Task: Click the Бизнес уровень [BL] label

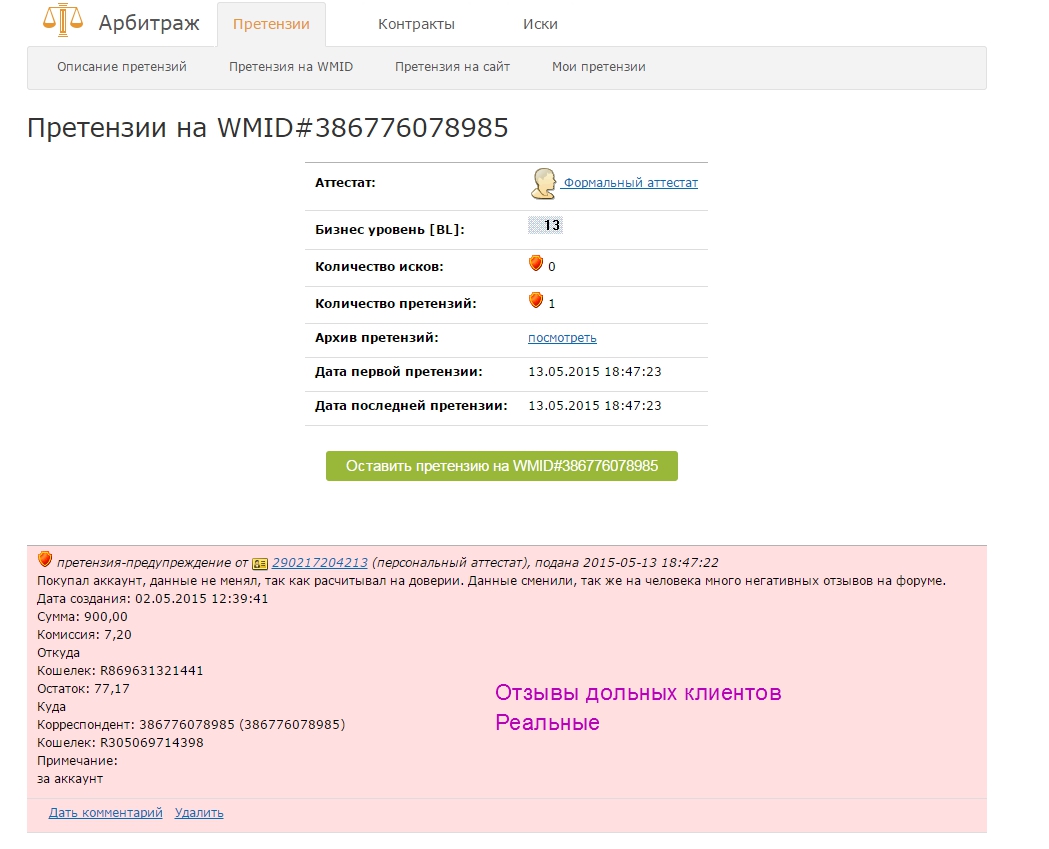Action: 389,229
